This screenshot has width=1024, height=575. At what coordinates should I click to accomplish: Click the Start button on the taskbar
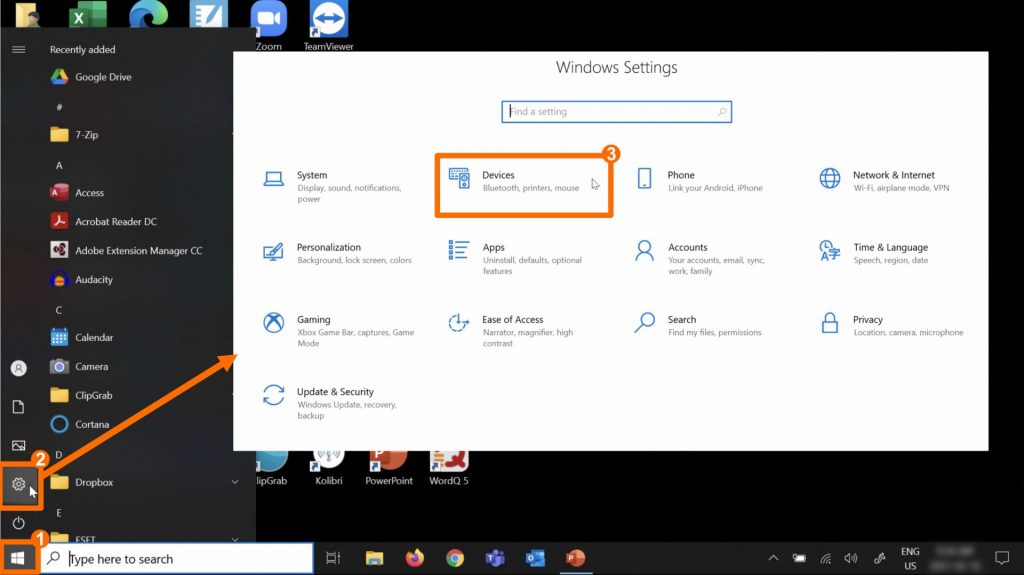coord(18,558)
